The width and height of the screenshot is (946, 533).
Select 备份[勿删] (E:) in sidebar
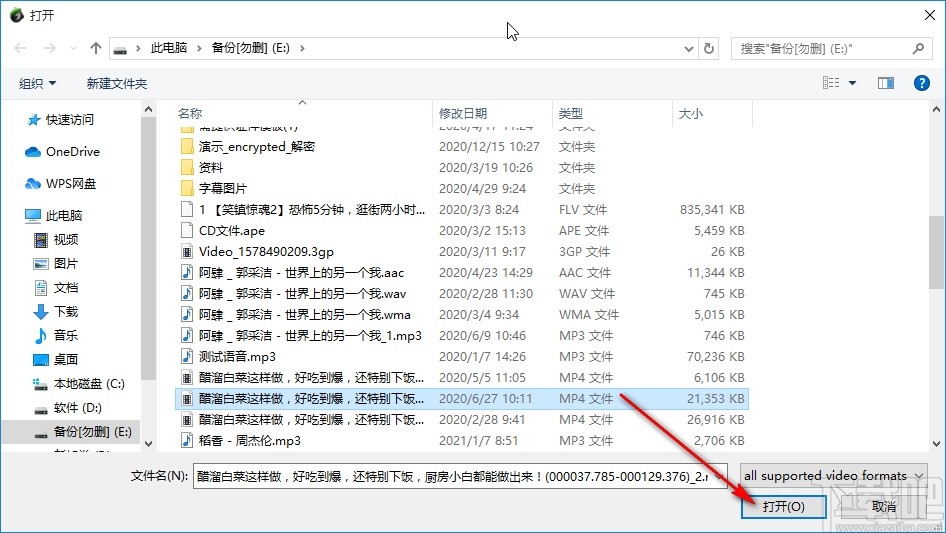(71, 432)
